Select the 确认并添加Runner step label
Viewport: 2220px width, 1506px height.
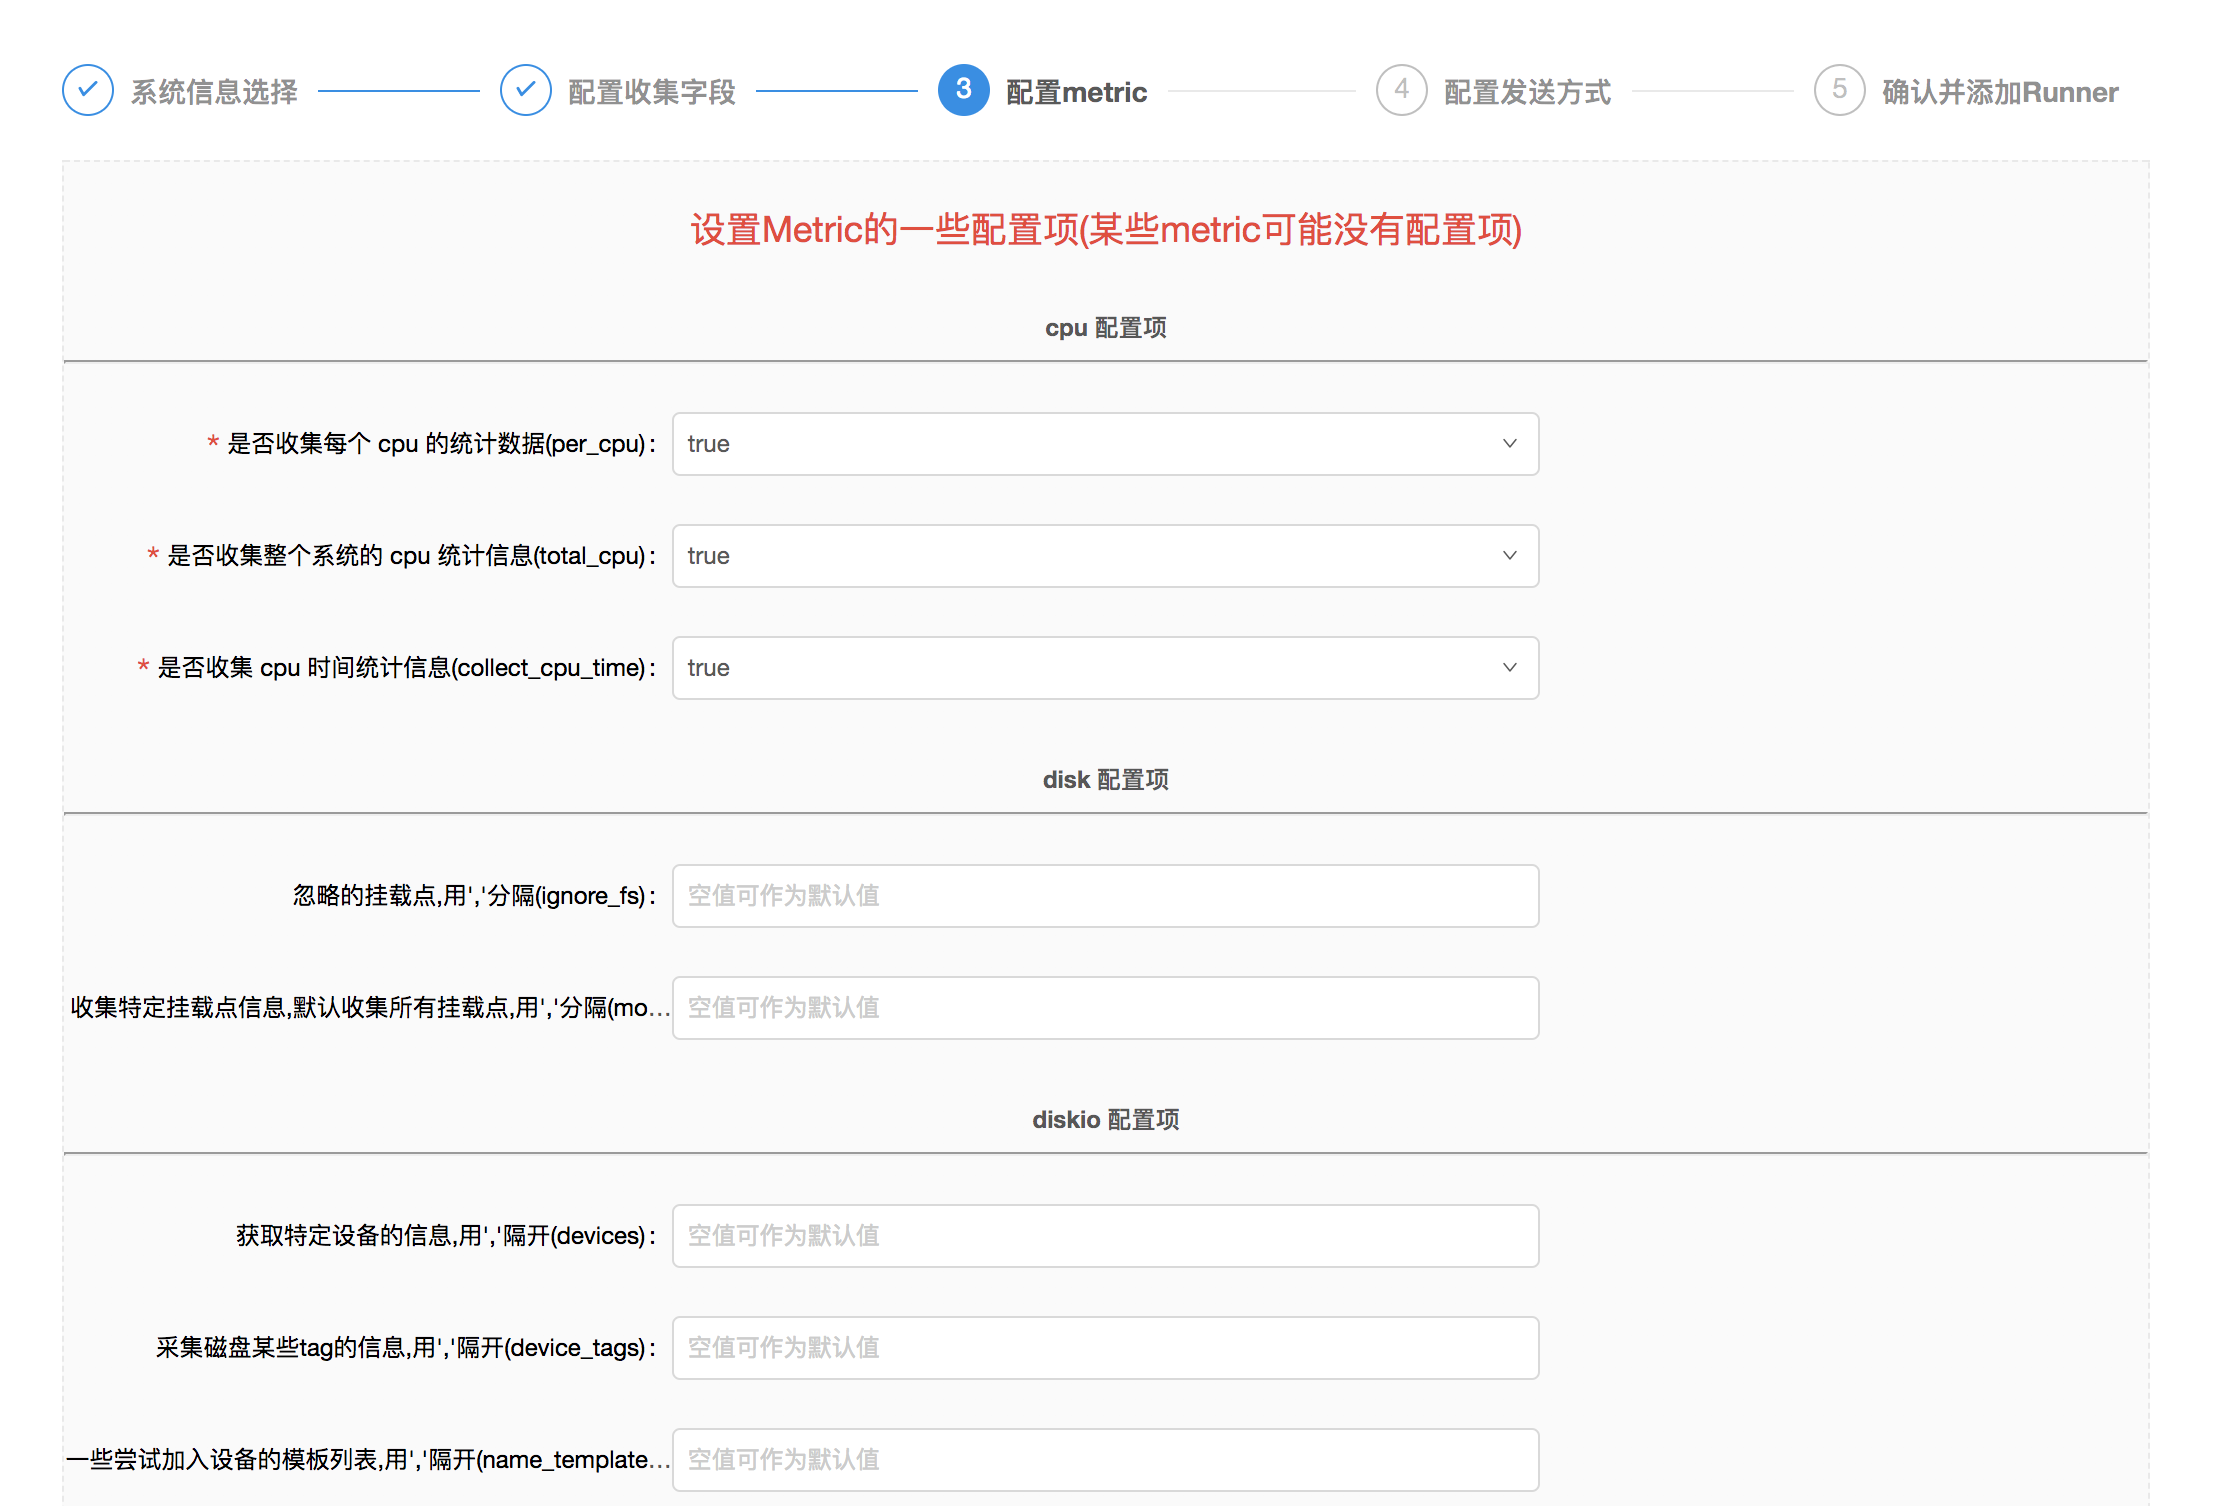2000,92
